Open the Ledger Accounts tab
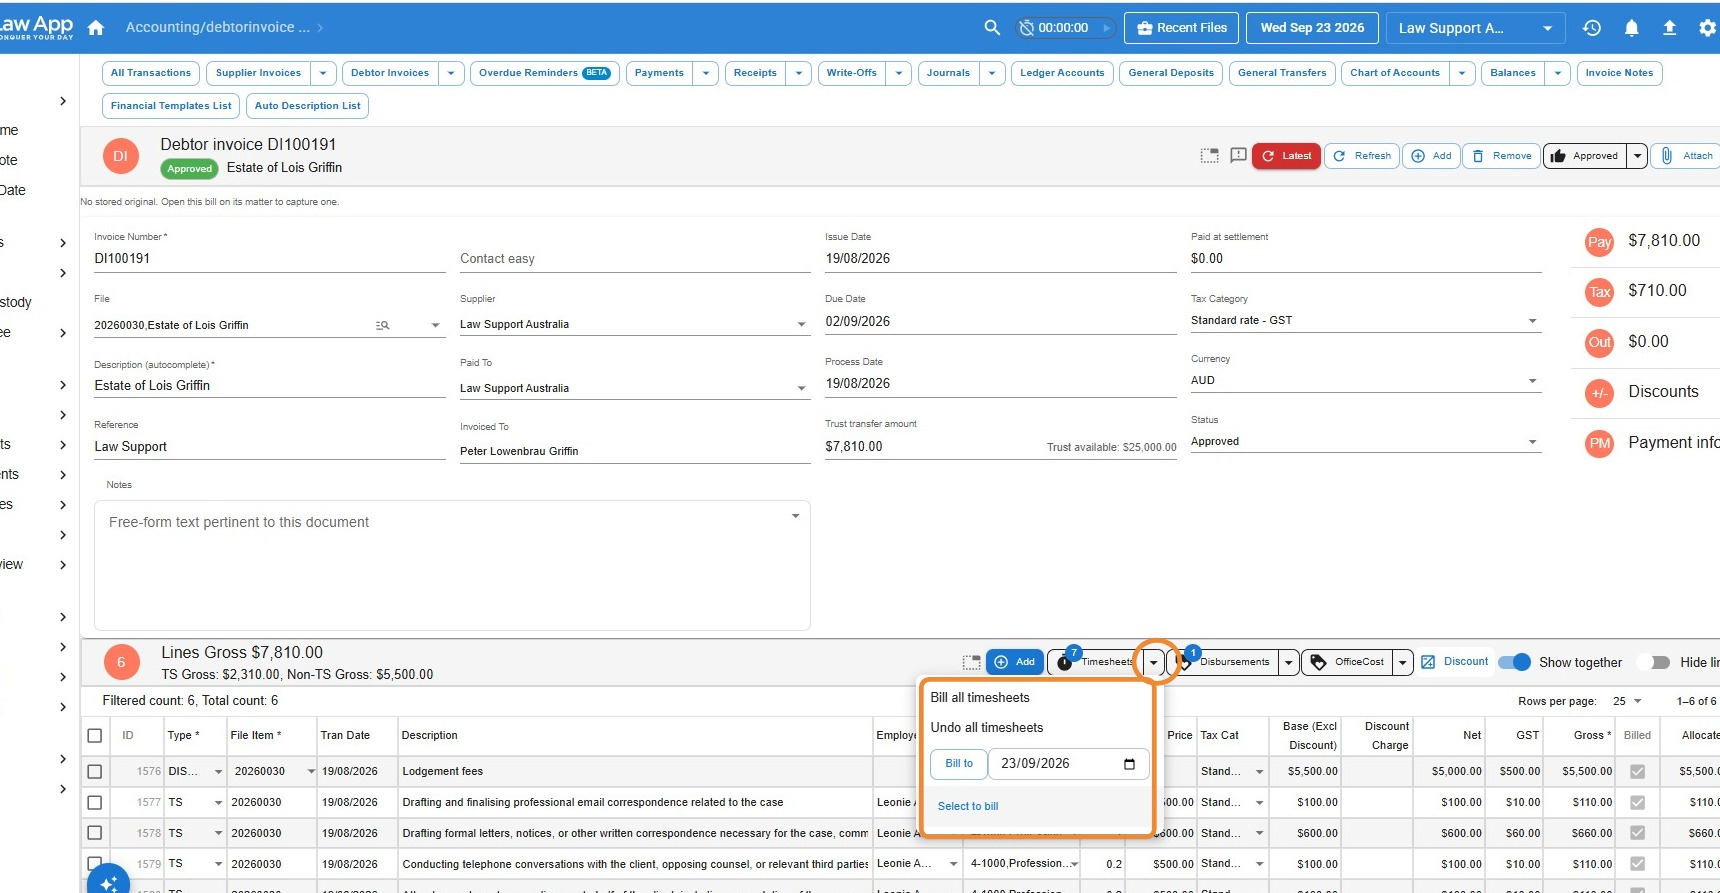 (x=1062, y=73)
